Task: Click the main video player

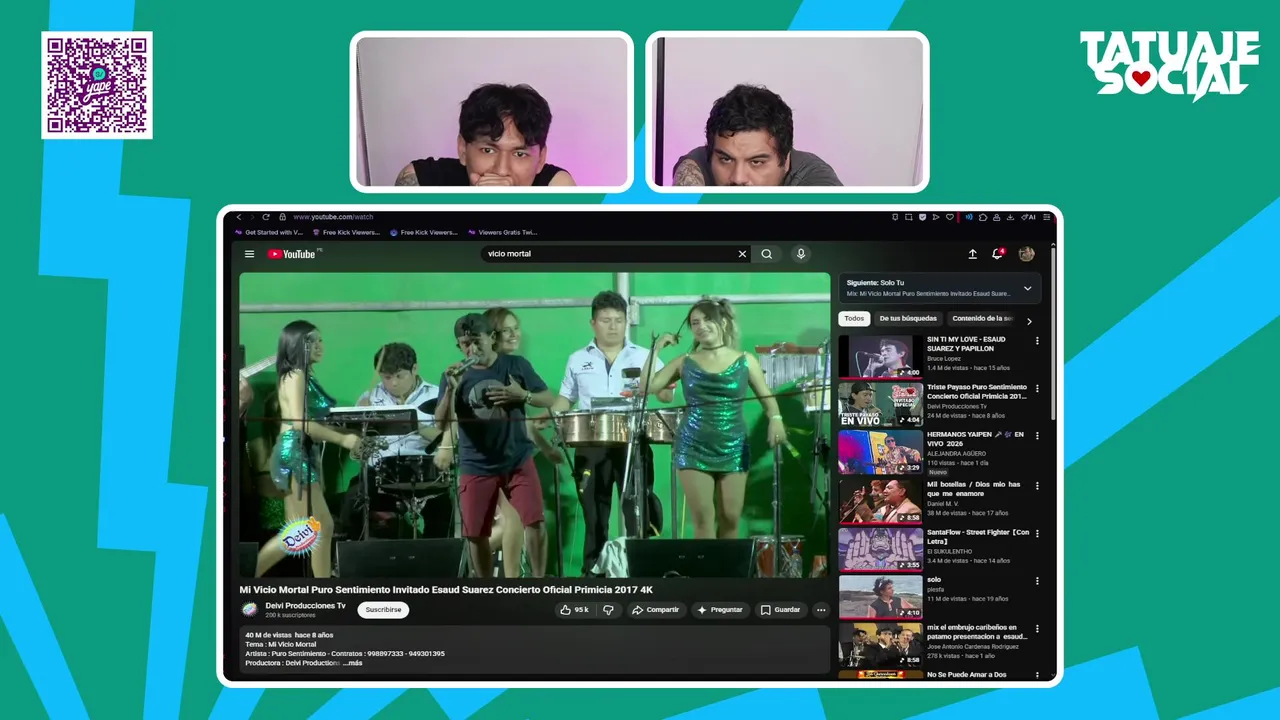Action: pyautogui.click(x=534, y=425)
